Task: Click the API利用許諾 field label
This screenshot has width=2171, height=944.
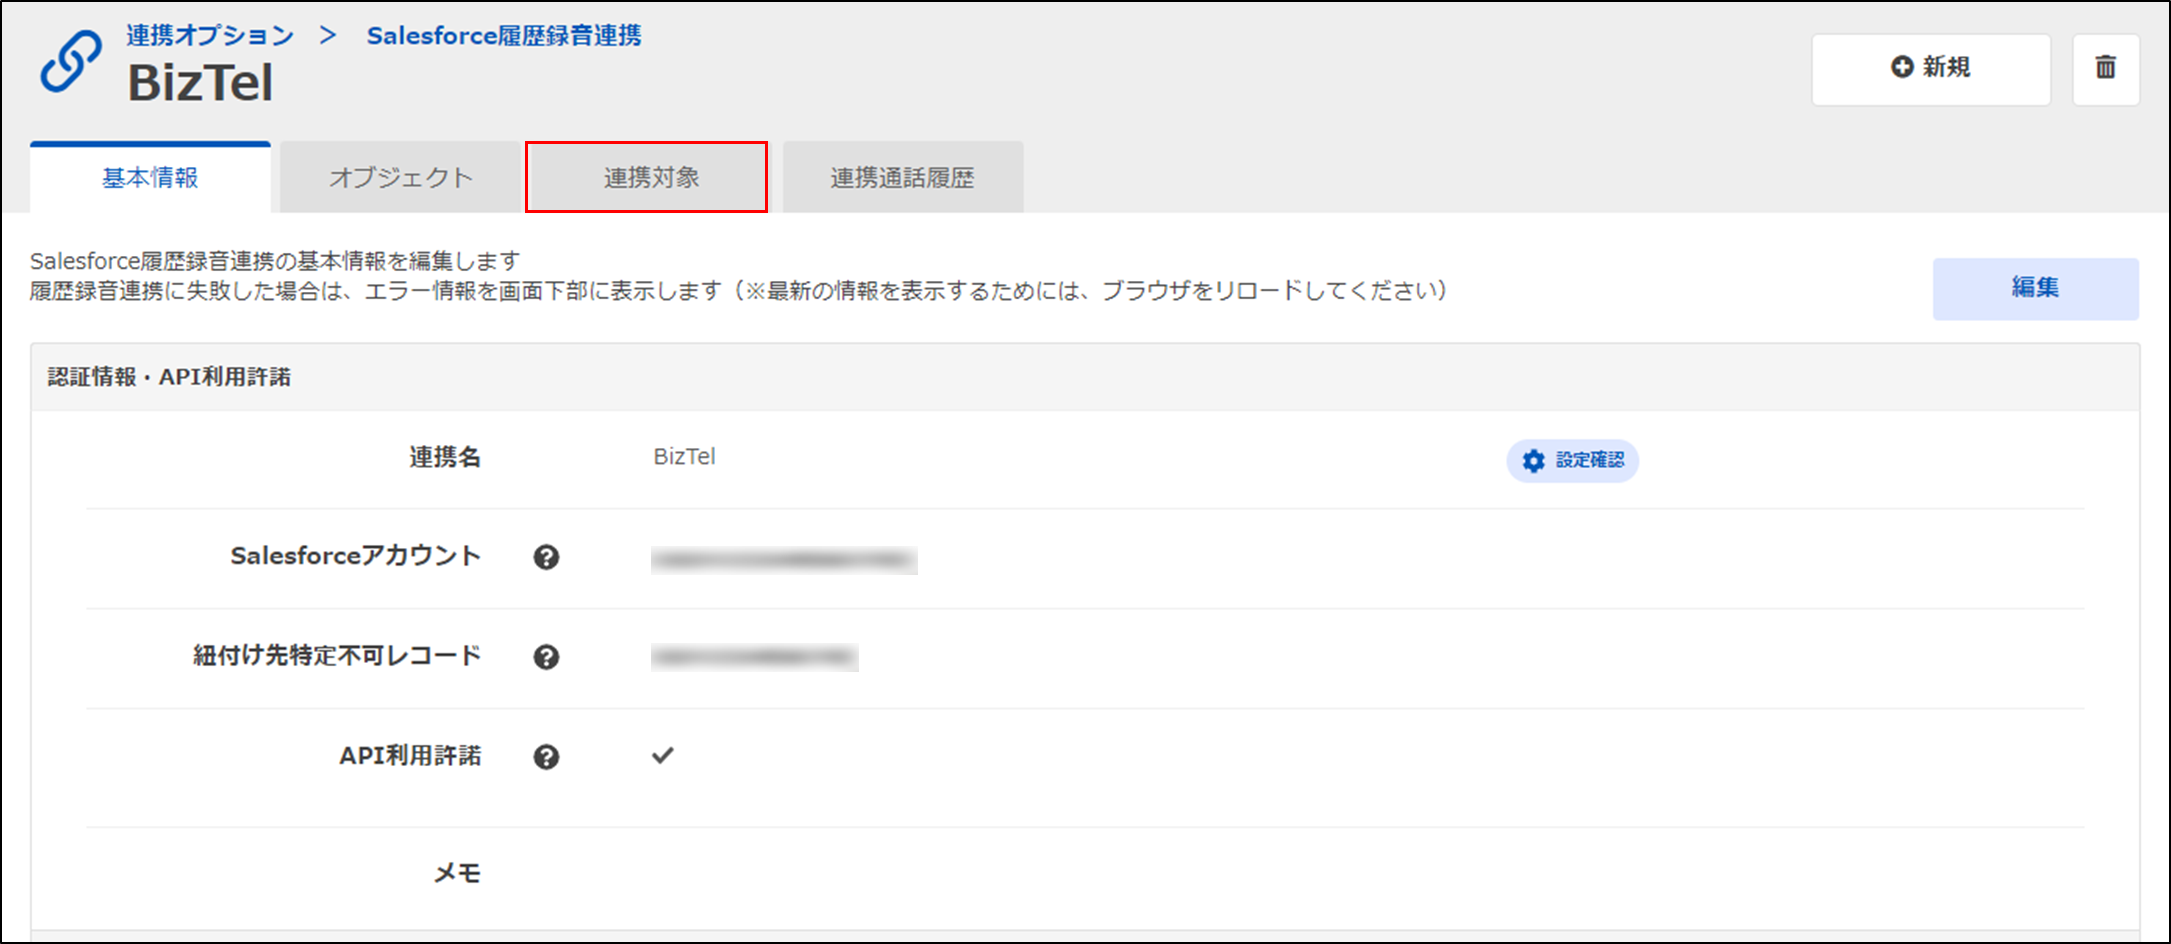Action: click(410, 756)
